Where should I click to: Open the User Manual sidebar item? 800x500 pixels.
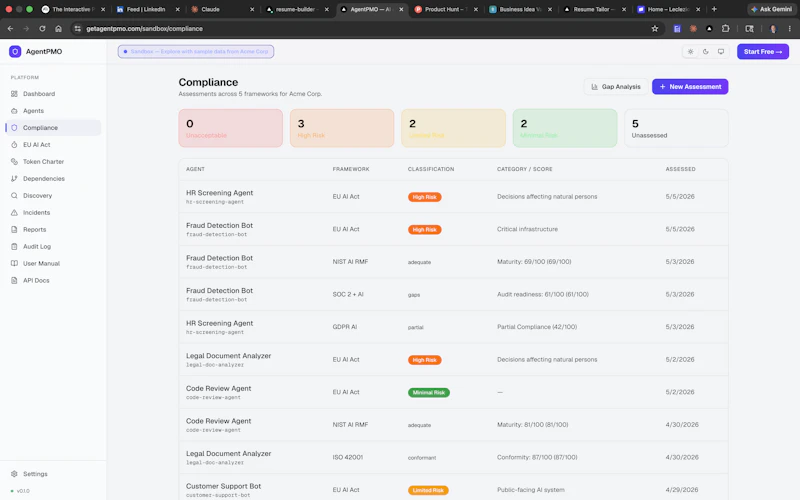(x=41, y=263)
